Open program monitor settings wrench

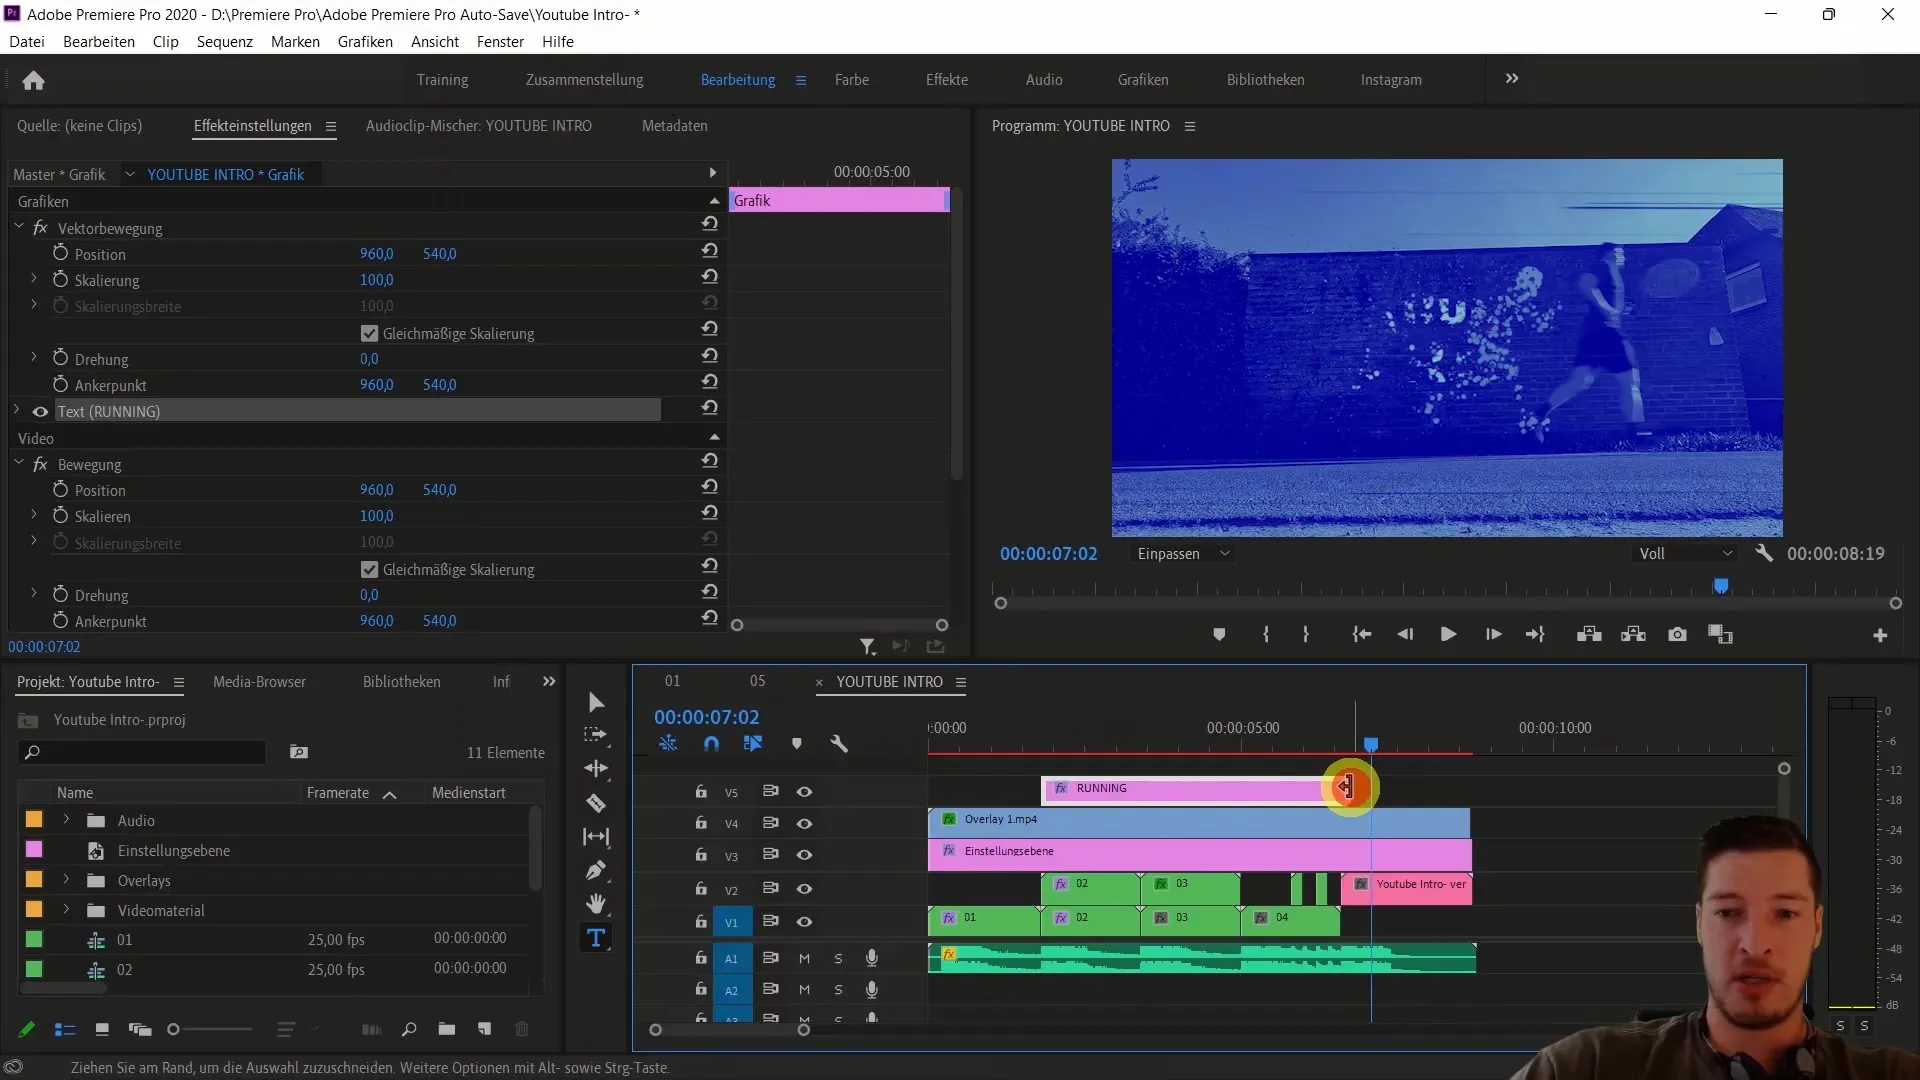(1764, 553)
